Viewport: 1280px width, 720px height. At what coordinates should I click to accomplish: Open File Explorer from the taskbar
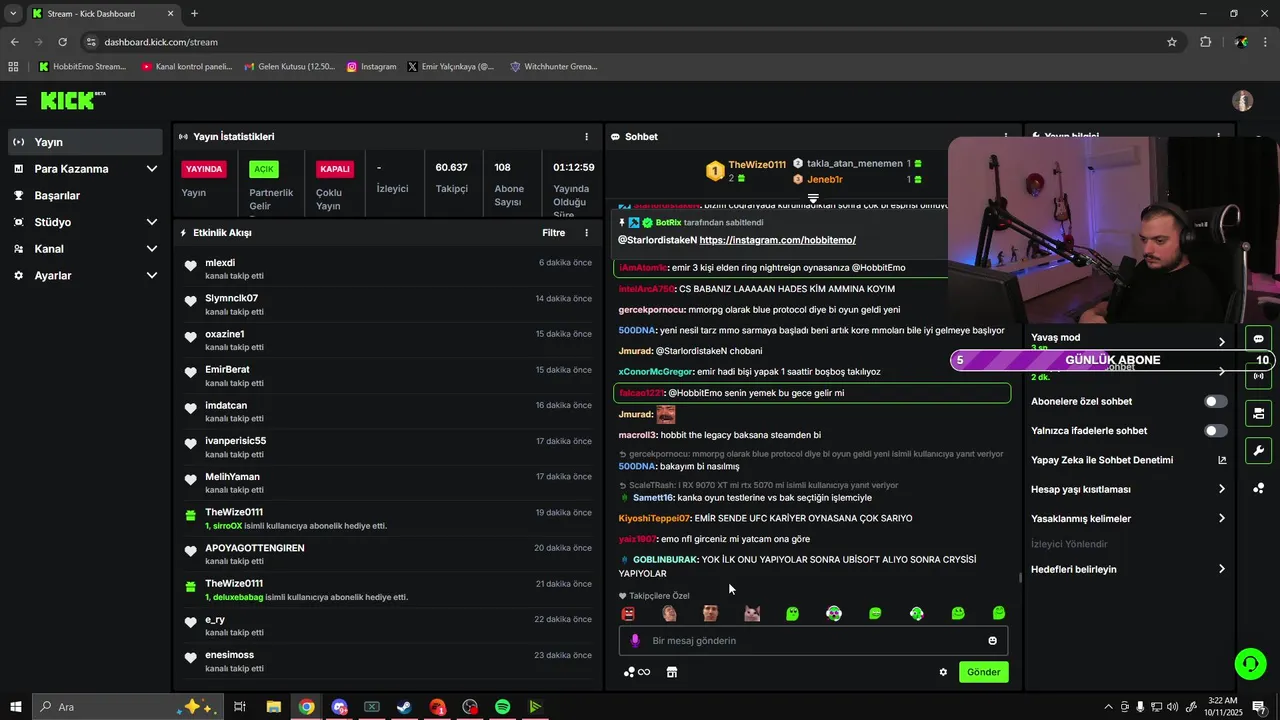[273, 707]
